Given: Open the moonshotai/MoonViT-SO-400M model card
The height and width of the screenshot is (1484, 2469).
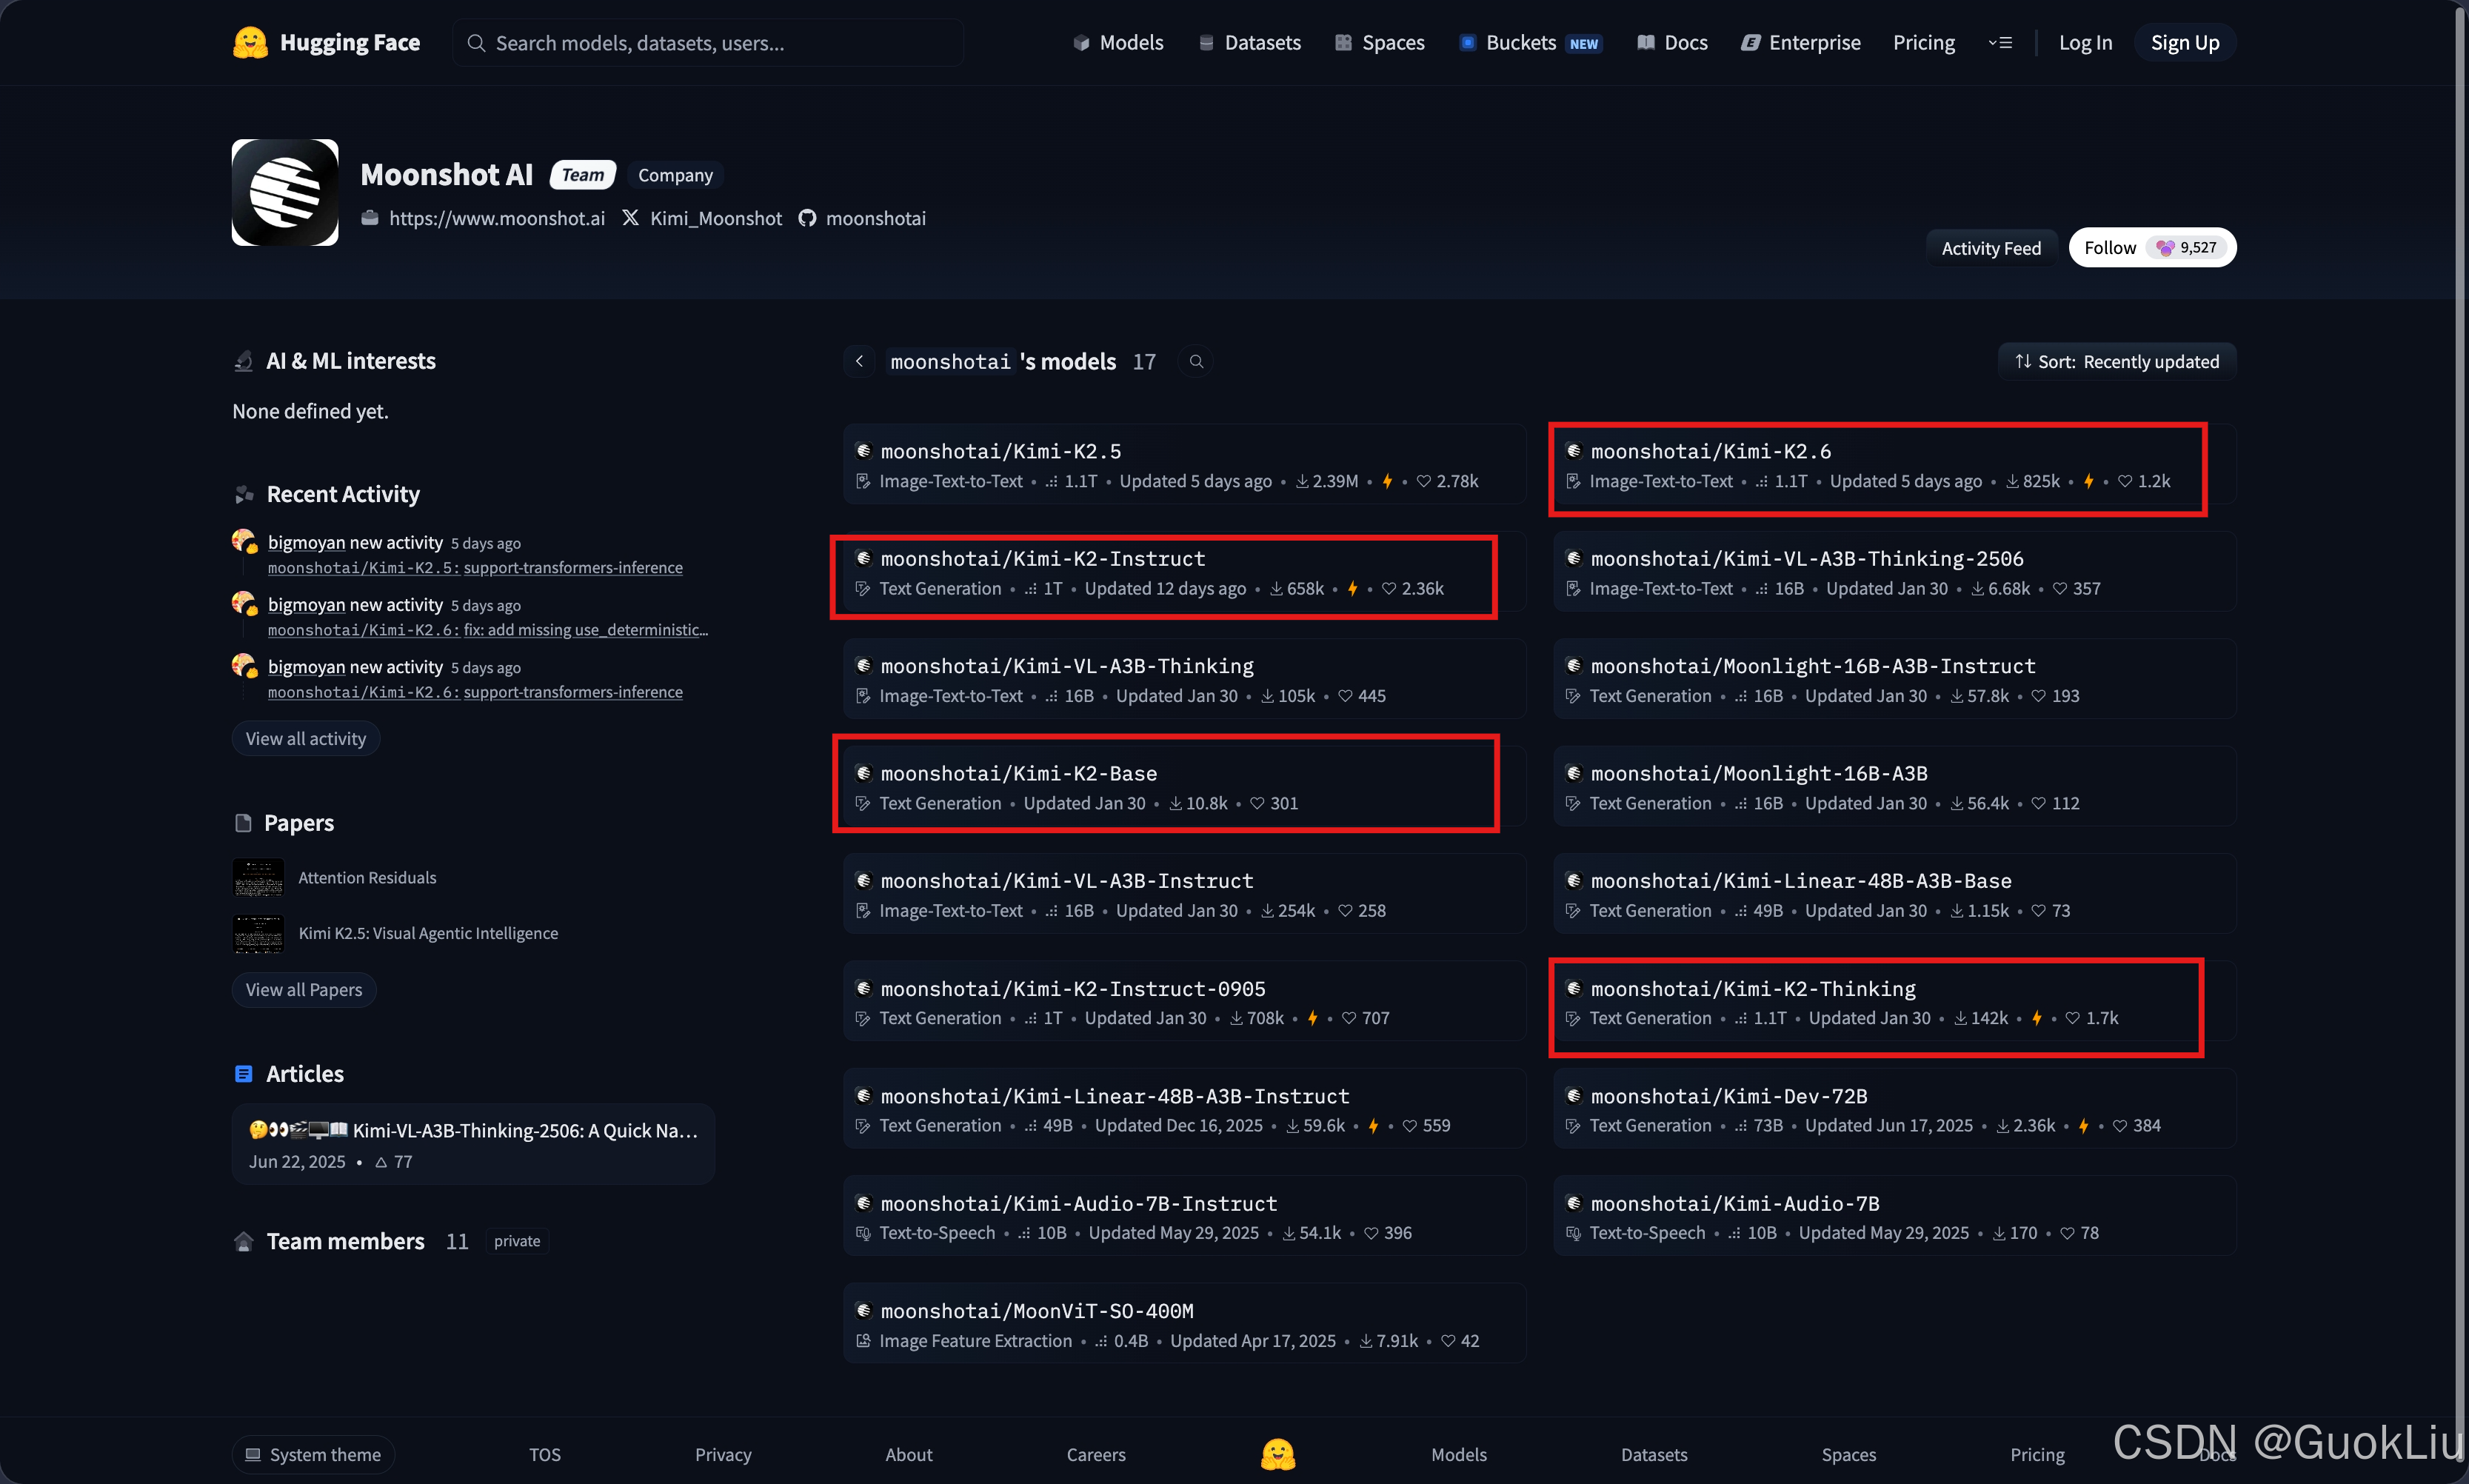Looking at the screenshot, I should pos(1184,1323).
